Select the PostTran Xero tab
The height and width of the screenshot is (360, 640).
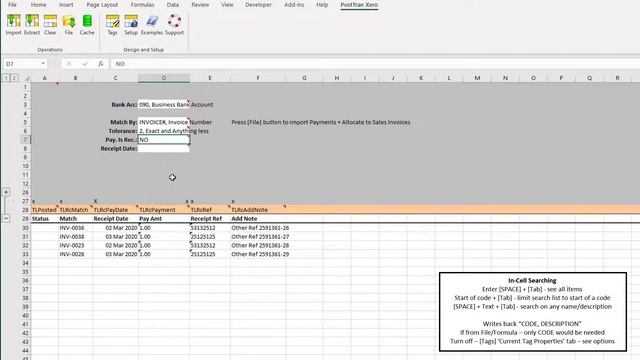(x=359, y=5)
